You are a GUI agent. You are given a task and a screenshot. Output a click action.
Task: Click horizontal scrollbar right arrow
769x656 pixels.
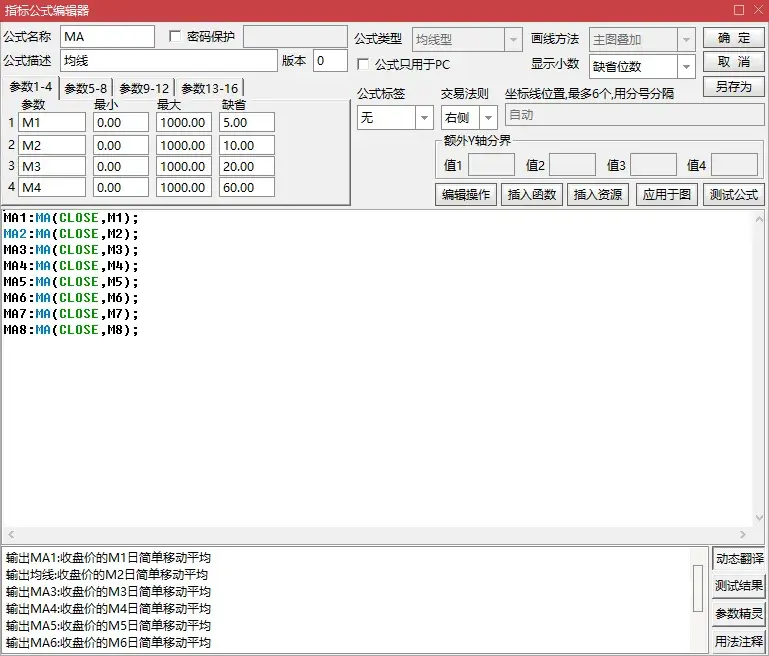click(743, 534)
